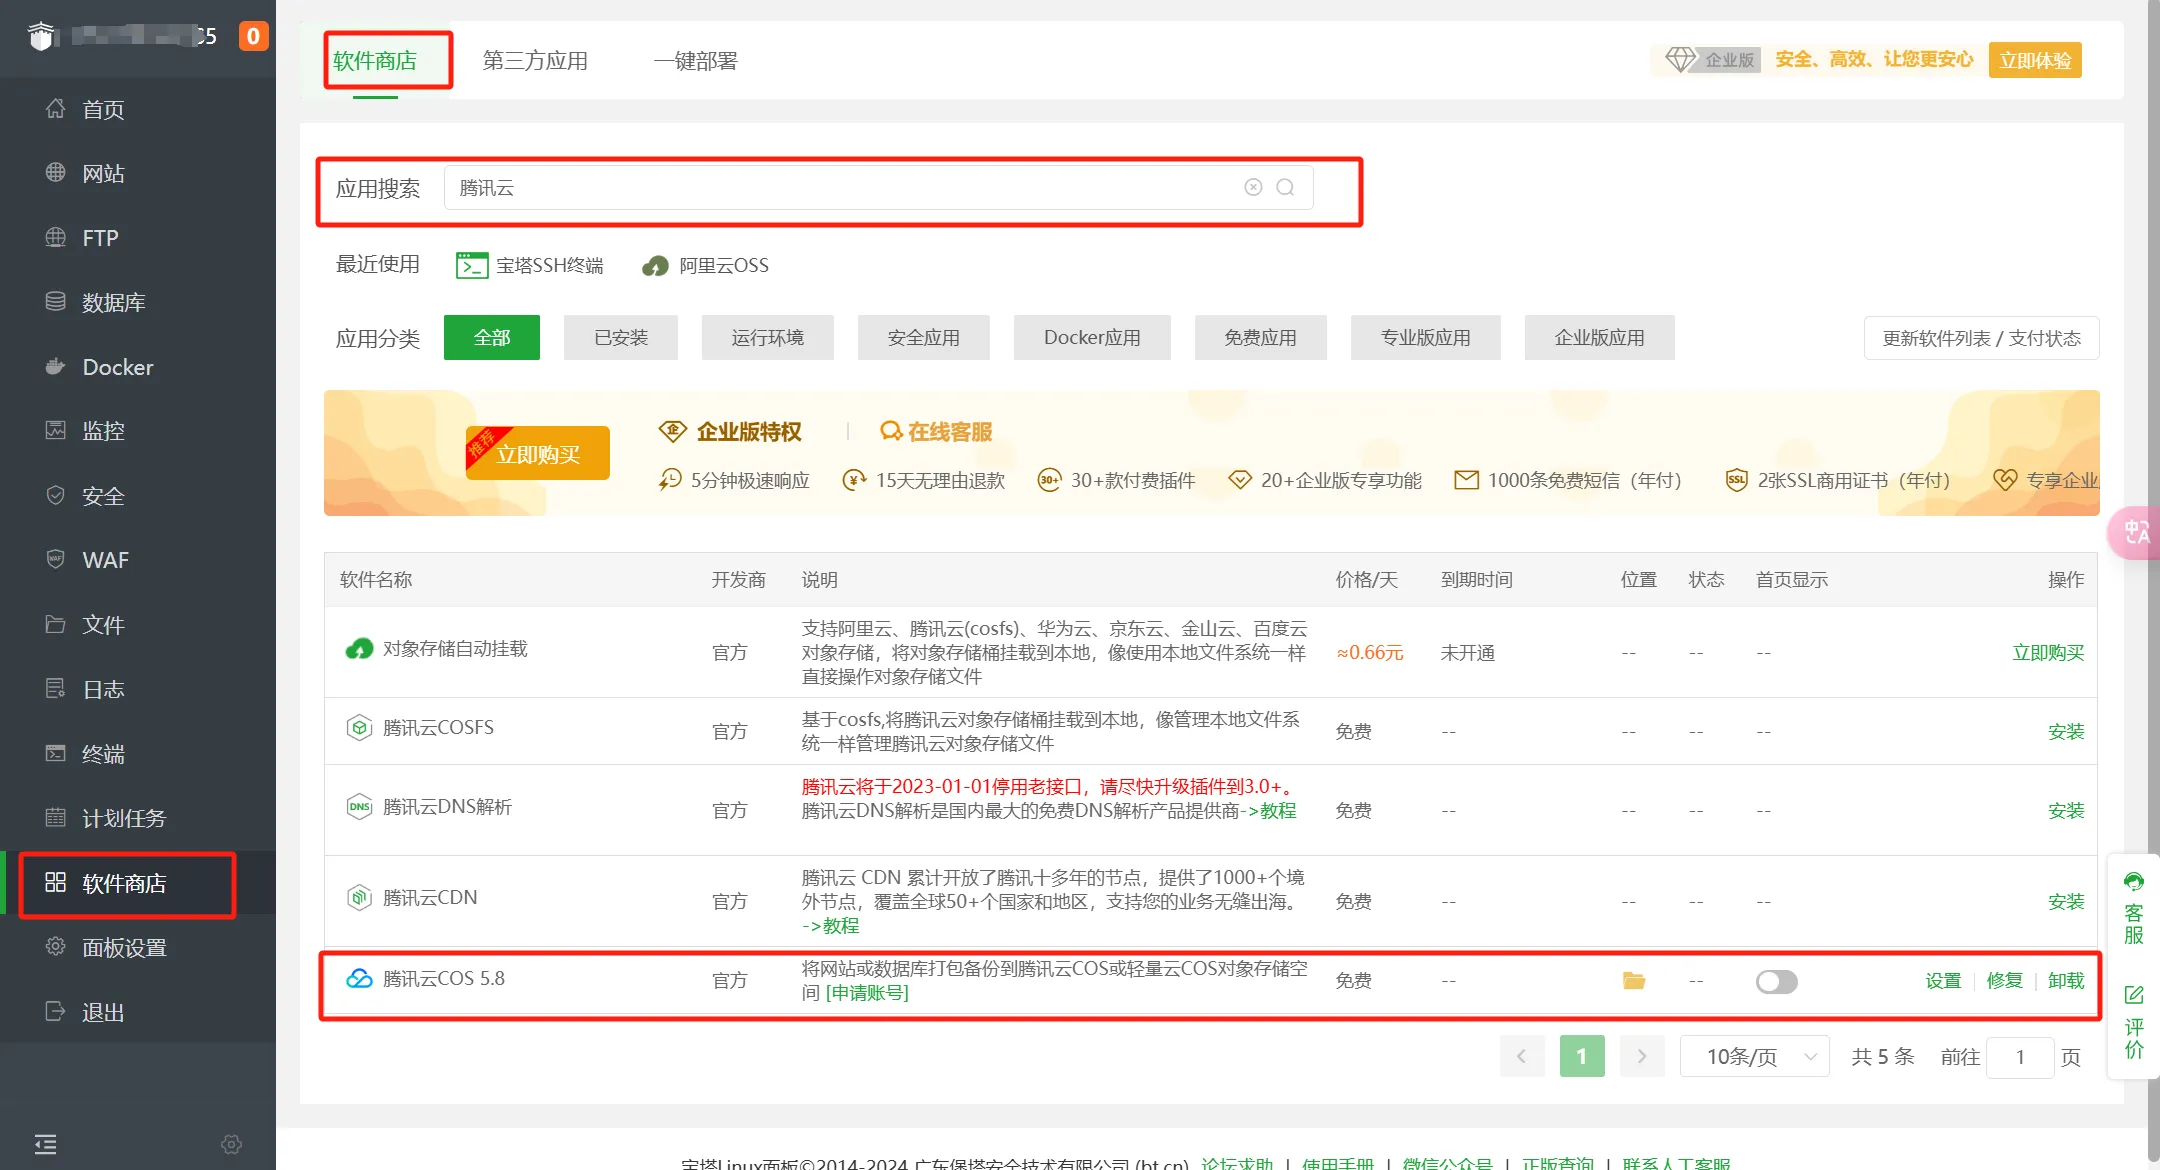Select the 运行环境 category filter
This screenshot has width=2160, height=1170.
tap(768, 338)
